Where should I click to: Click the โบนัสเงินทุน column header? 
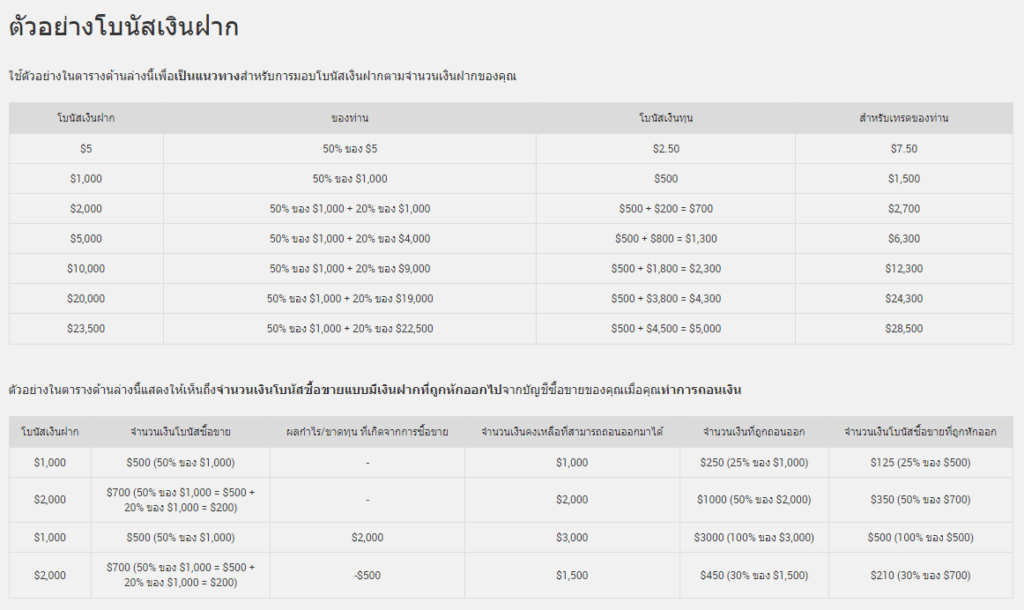tap(665, 118)
